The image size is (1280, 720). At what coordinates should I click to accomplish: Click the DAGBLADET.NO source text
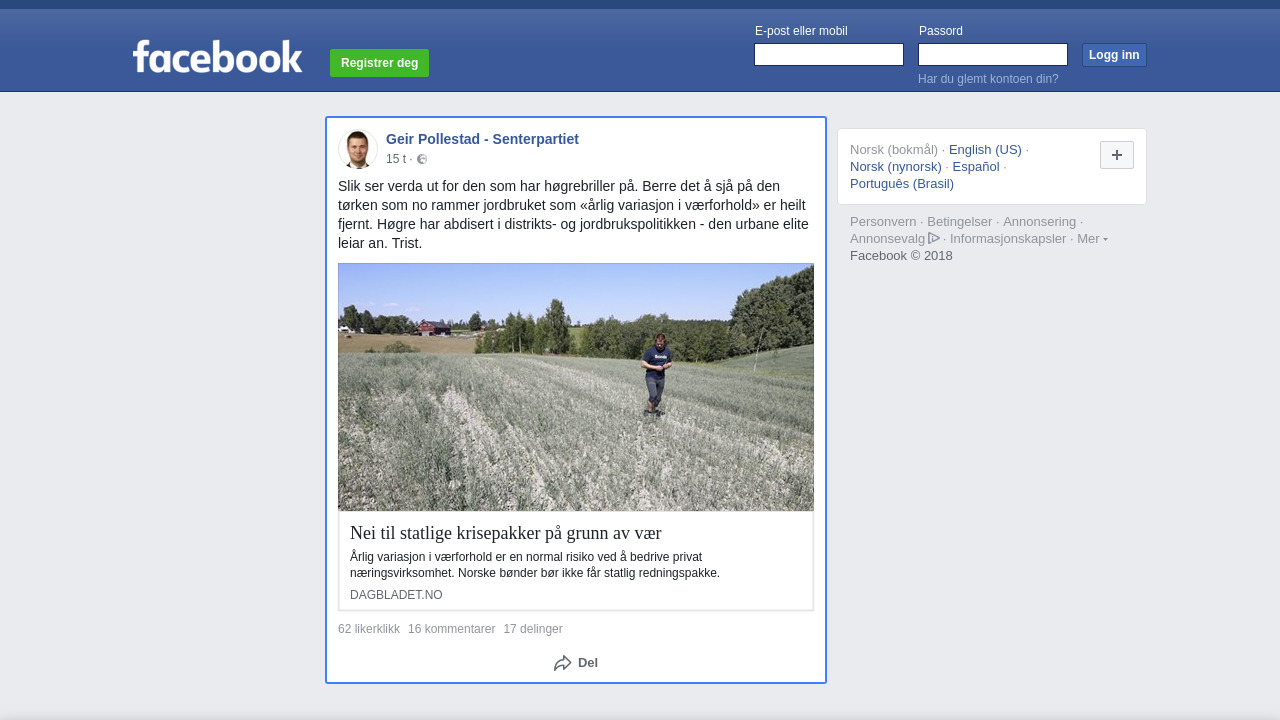pos(396,595)
